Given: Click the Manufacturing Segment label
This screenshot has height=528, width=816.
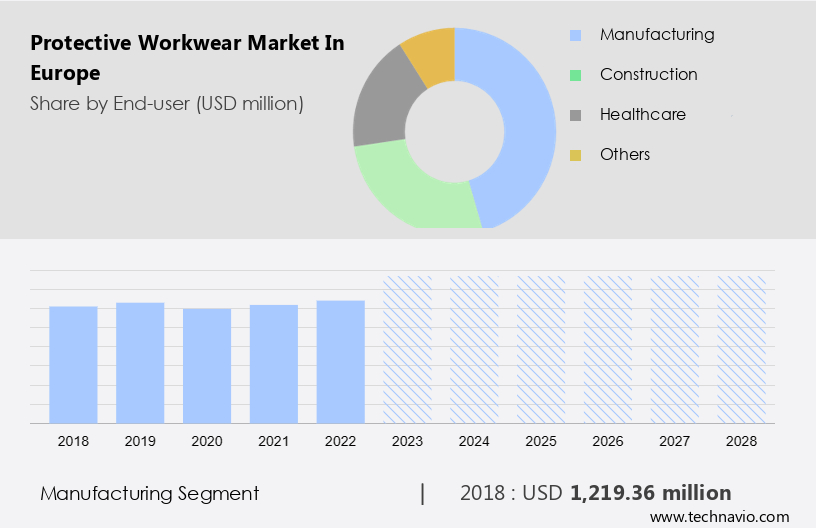Looking at the screenshot, I should tap(150, 493).
